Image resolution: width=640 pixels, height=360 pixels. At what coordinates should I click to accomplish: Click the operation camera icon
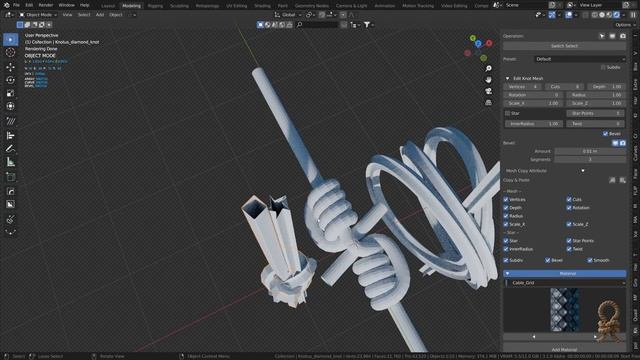pos(622,36)
